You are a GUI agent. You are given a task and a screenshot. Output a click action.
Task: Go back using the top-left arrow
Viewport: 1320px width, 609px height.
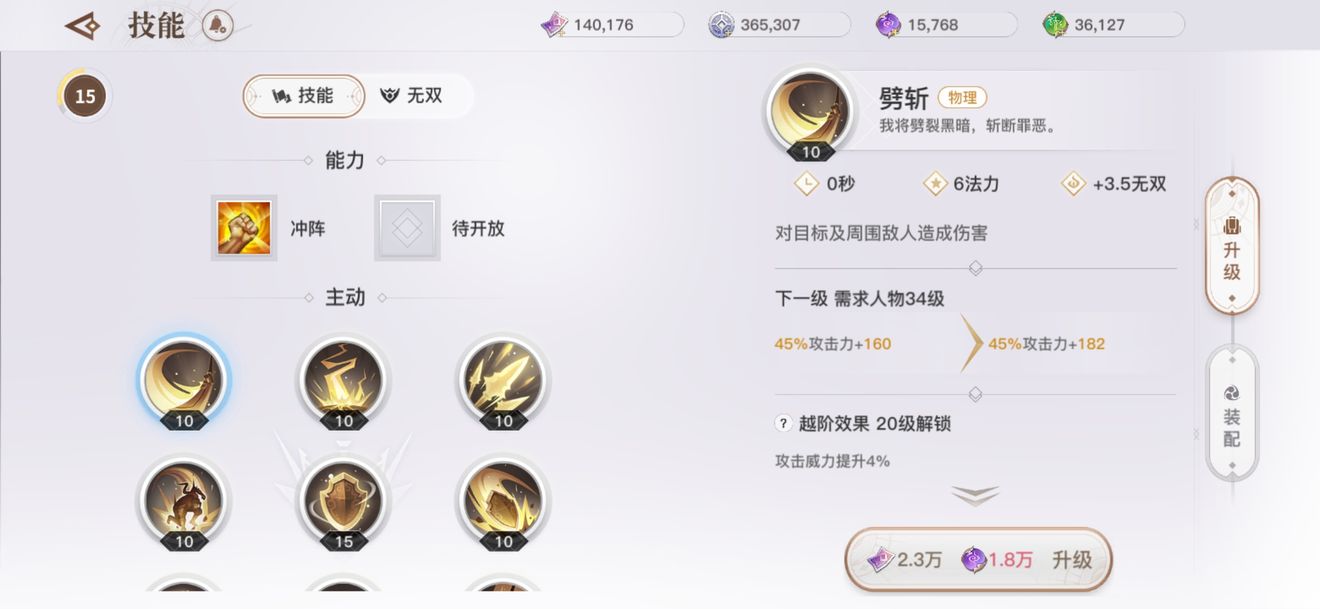[x=82, y=26]
